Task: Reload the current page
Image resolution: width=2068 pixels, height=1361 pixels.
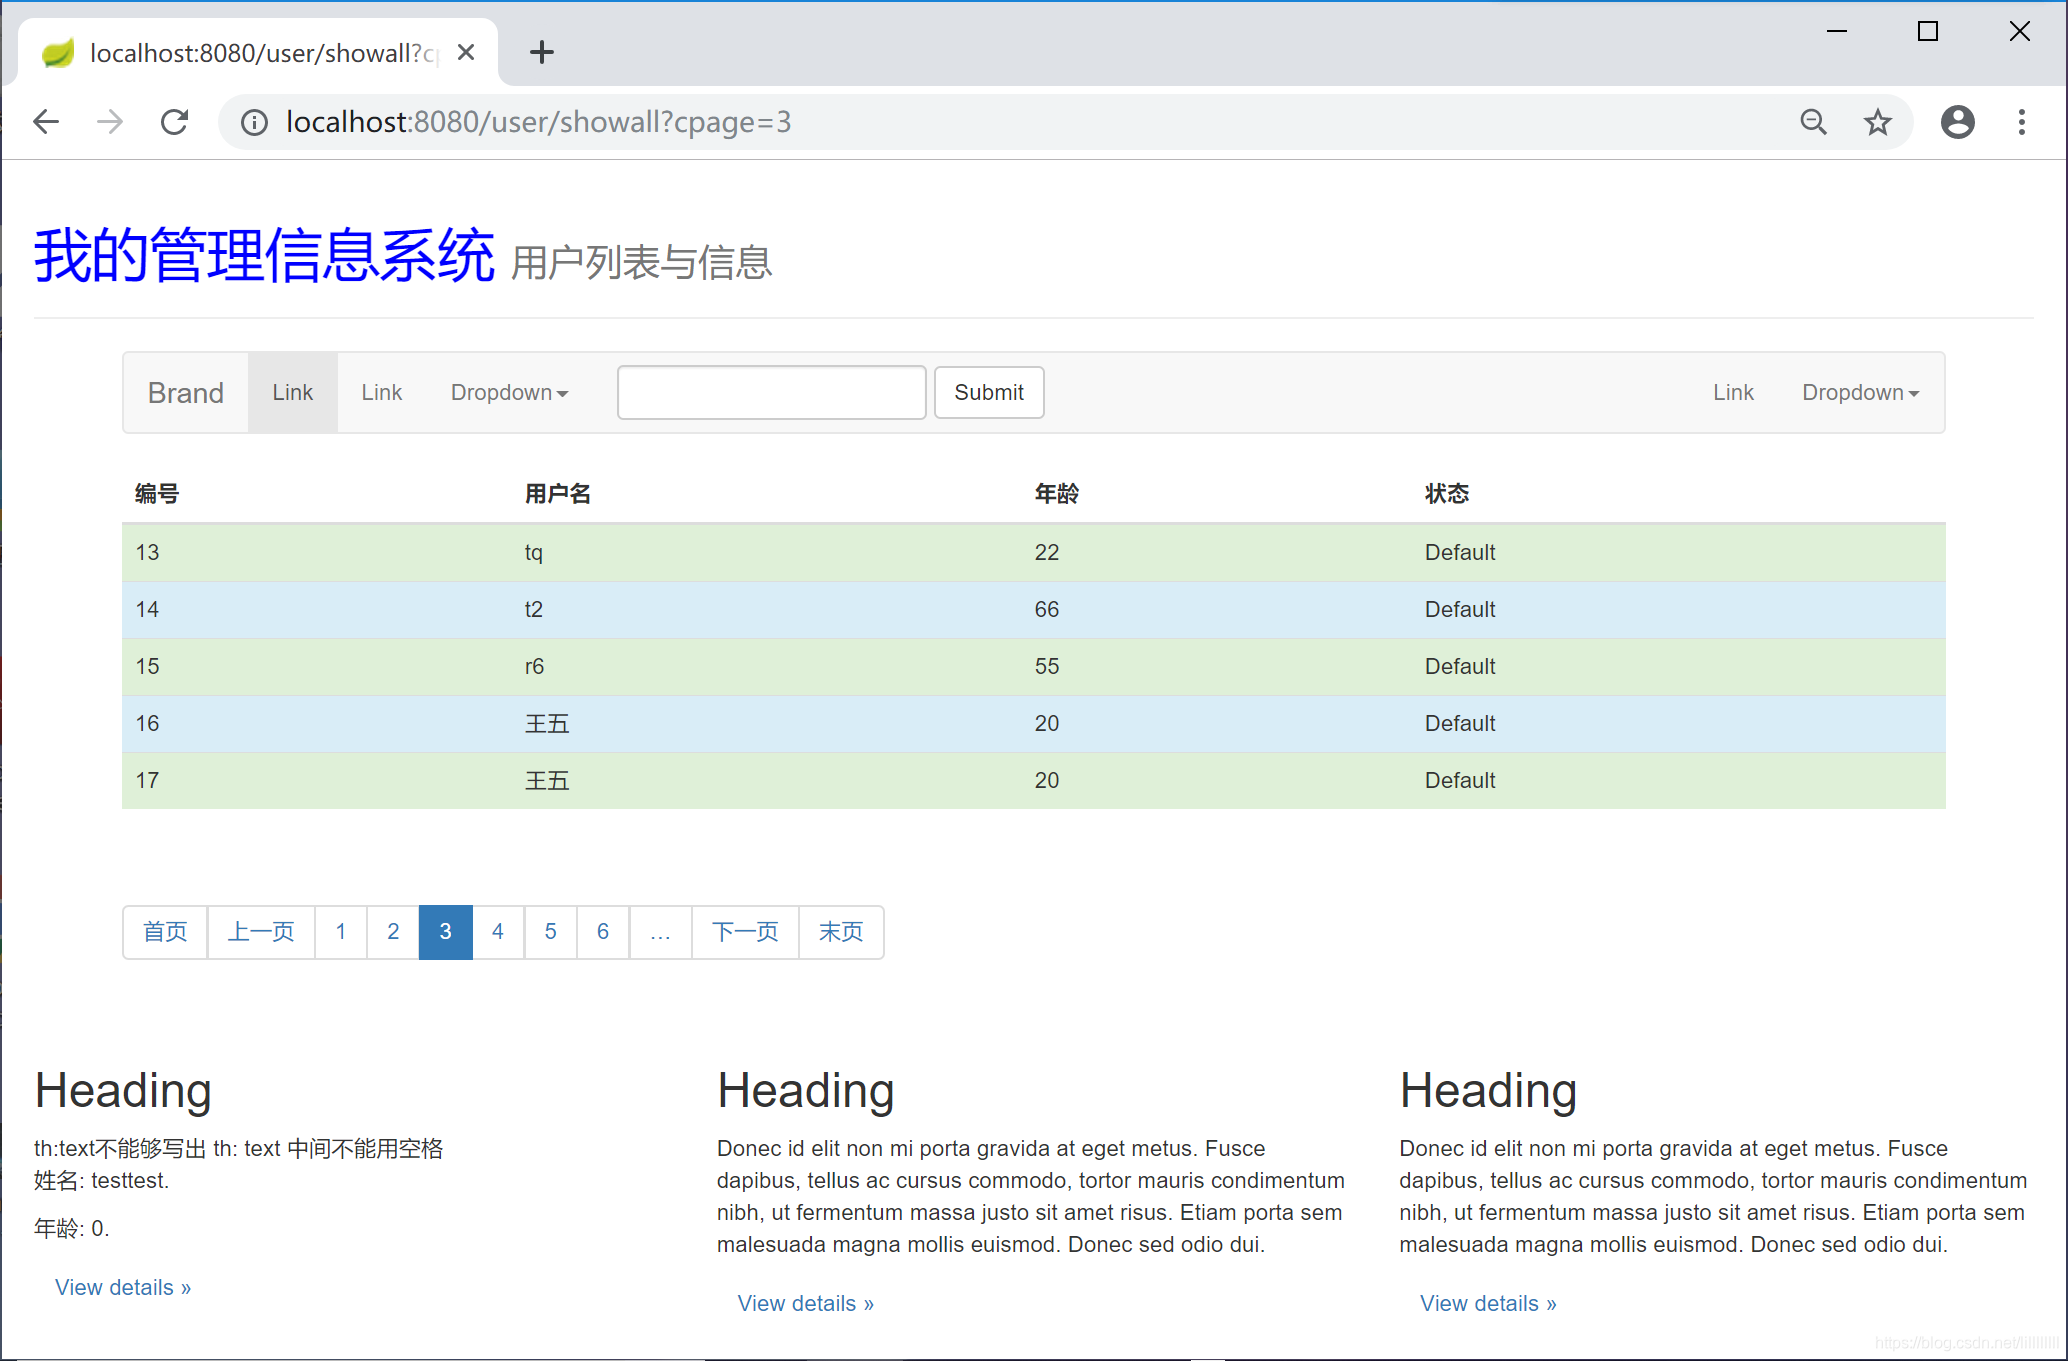Action: click(x=175, y=122)
